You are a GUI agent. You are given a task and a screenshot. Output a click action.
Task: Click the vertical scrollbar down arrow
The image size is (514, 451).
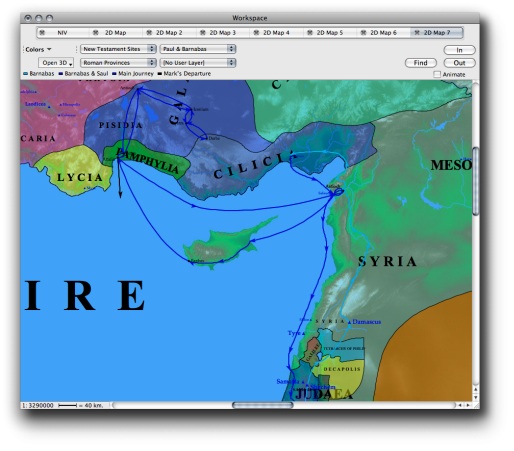pos(476,397)
